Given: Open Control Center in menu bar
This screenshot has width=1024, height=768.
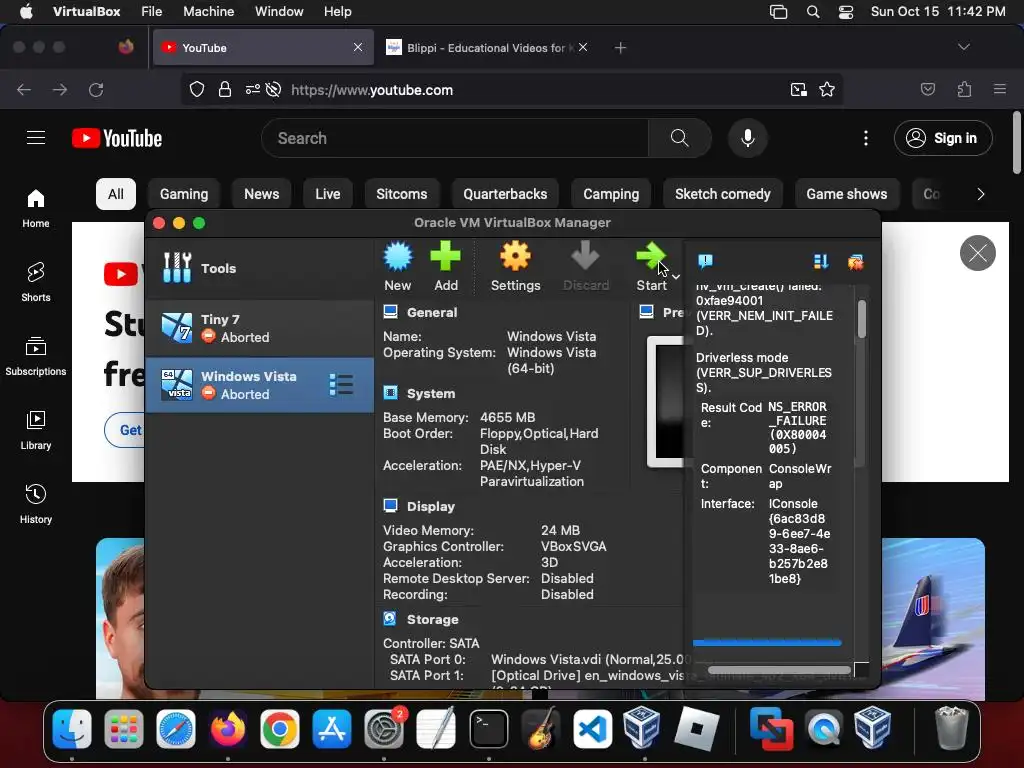Looking at the screenshot, I should [846, 12].
